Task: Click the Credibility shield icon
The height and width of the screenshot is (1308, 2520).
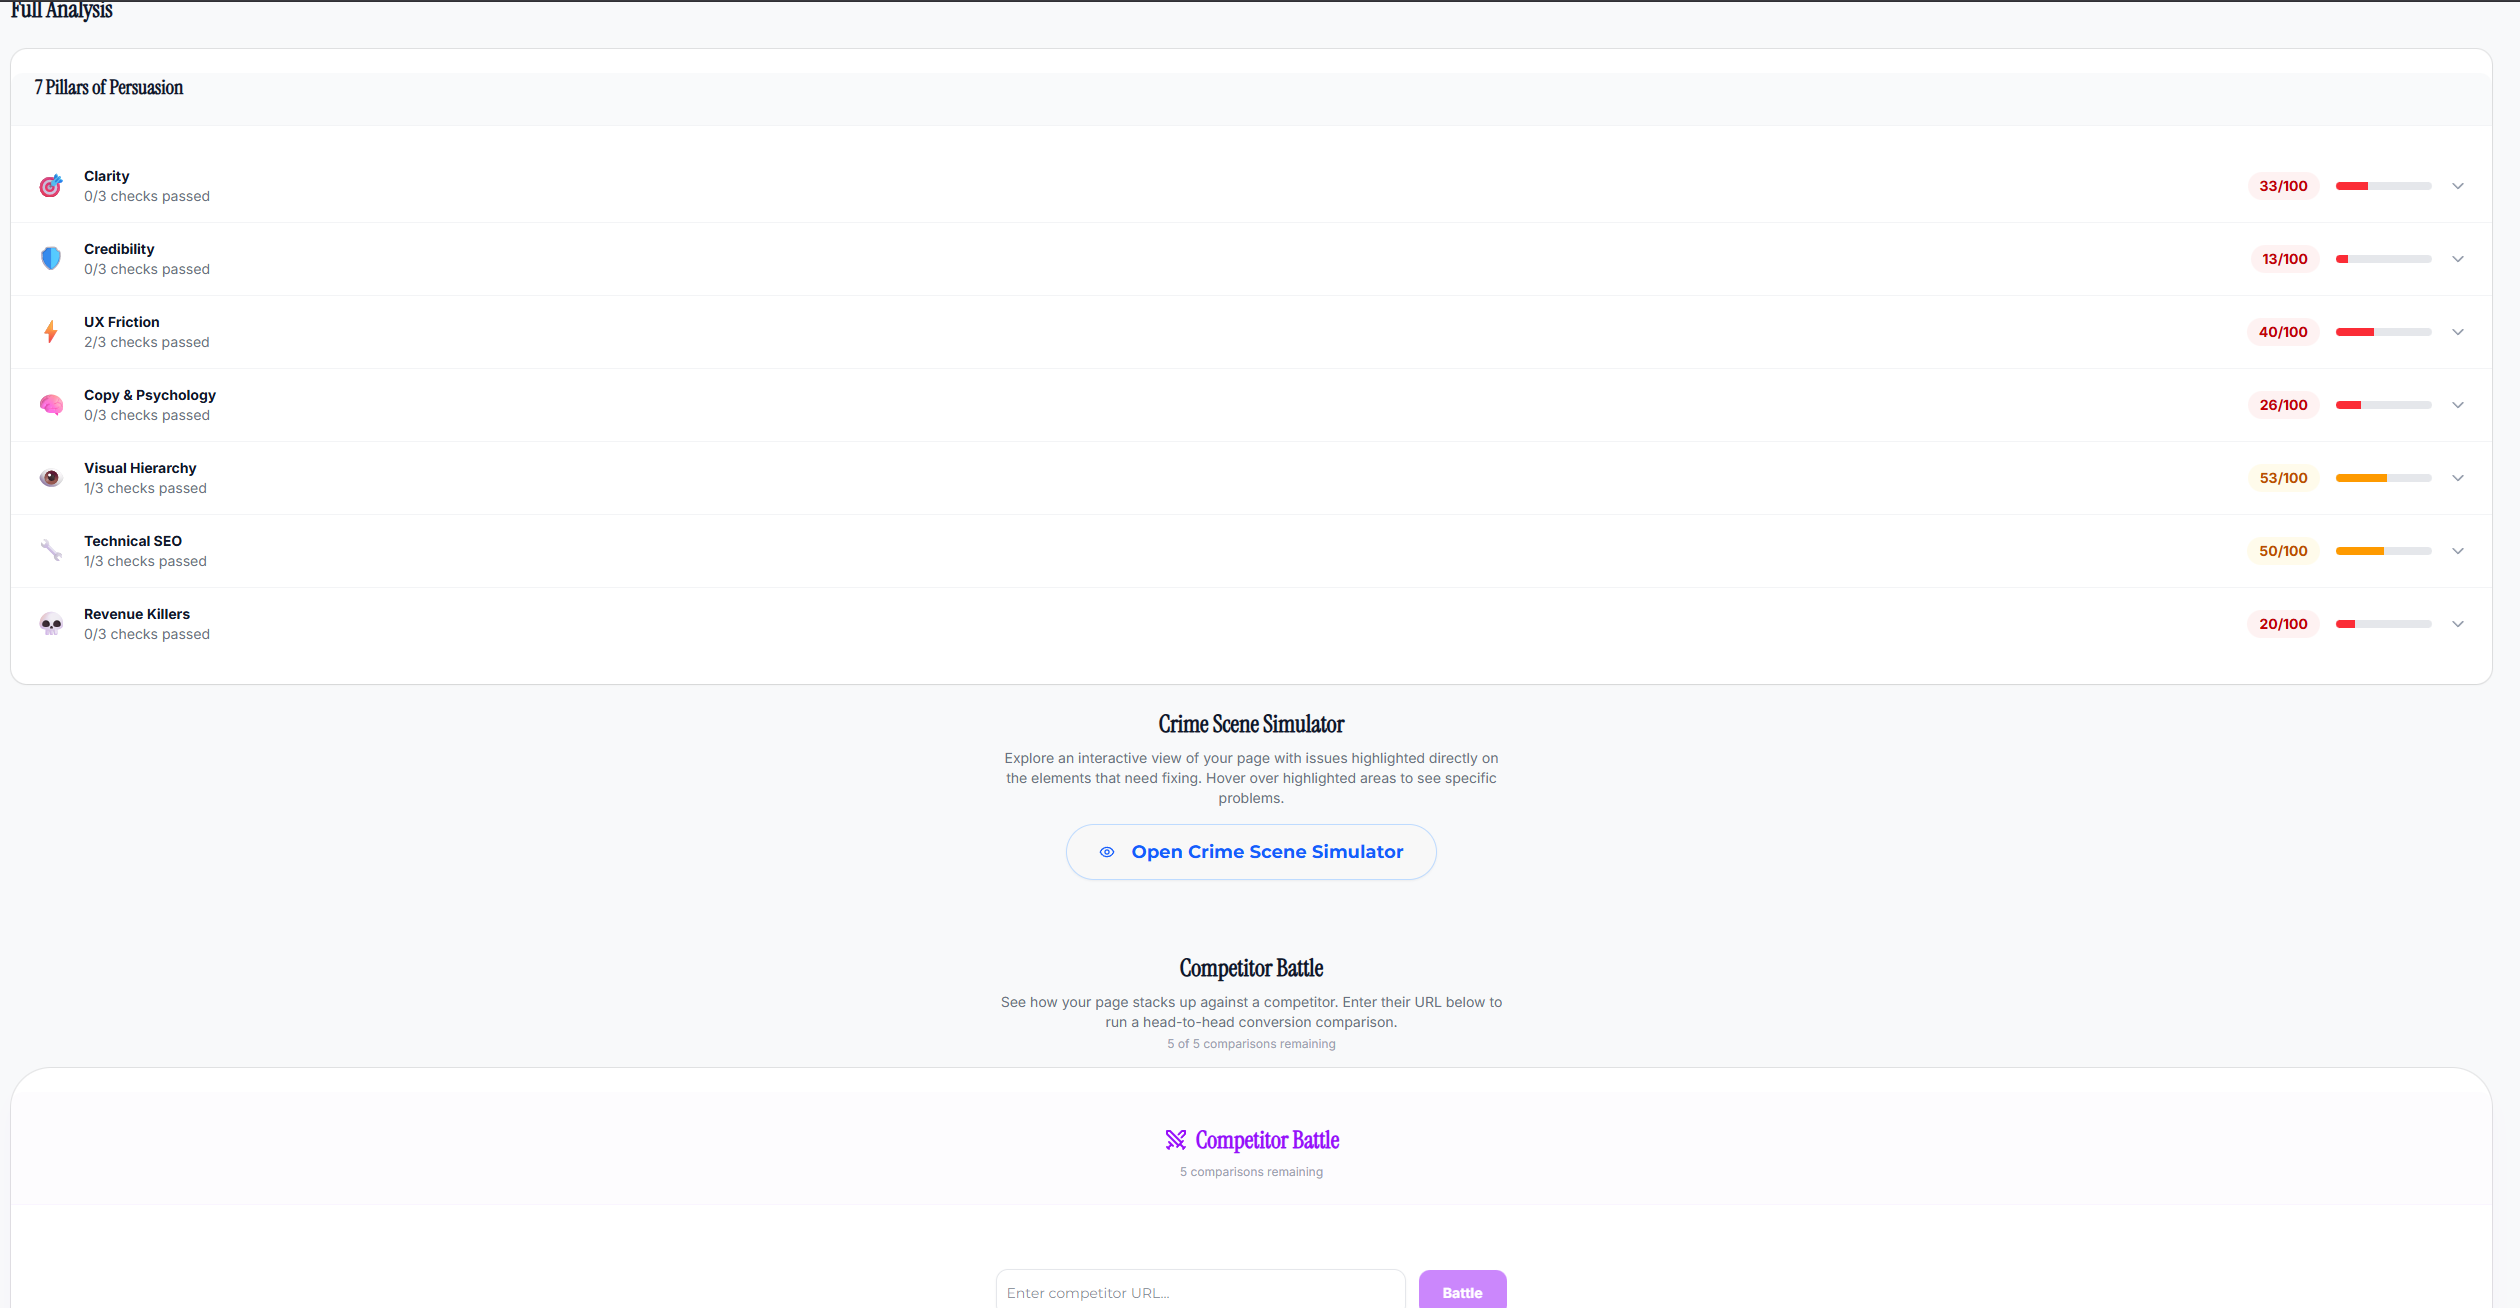Action: click(51, 258)
